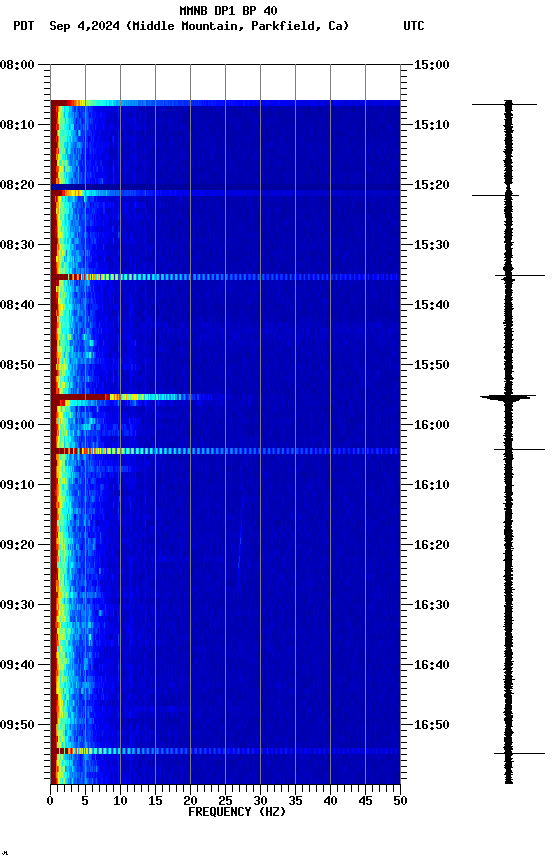Click the large seismogram spike near 15:55

tap(508, 397)
